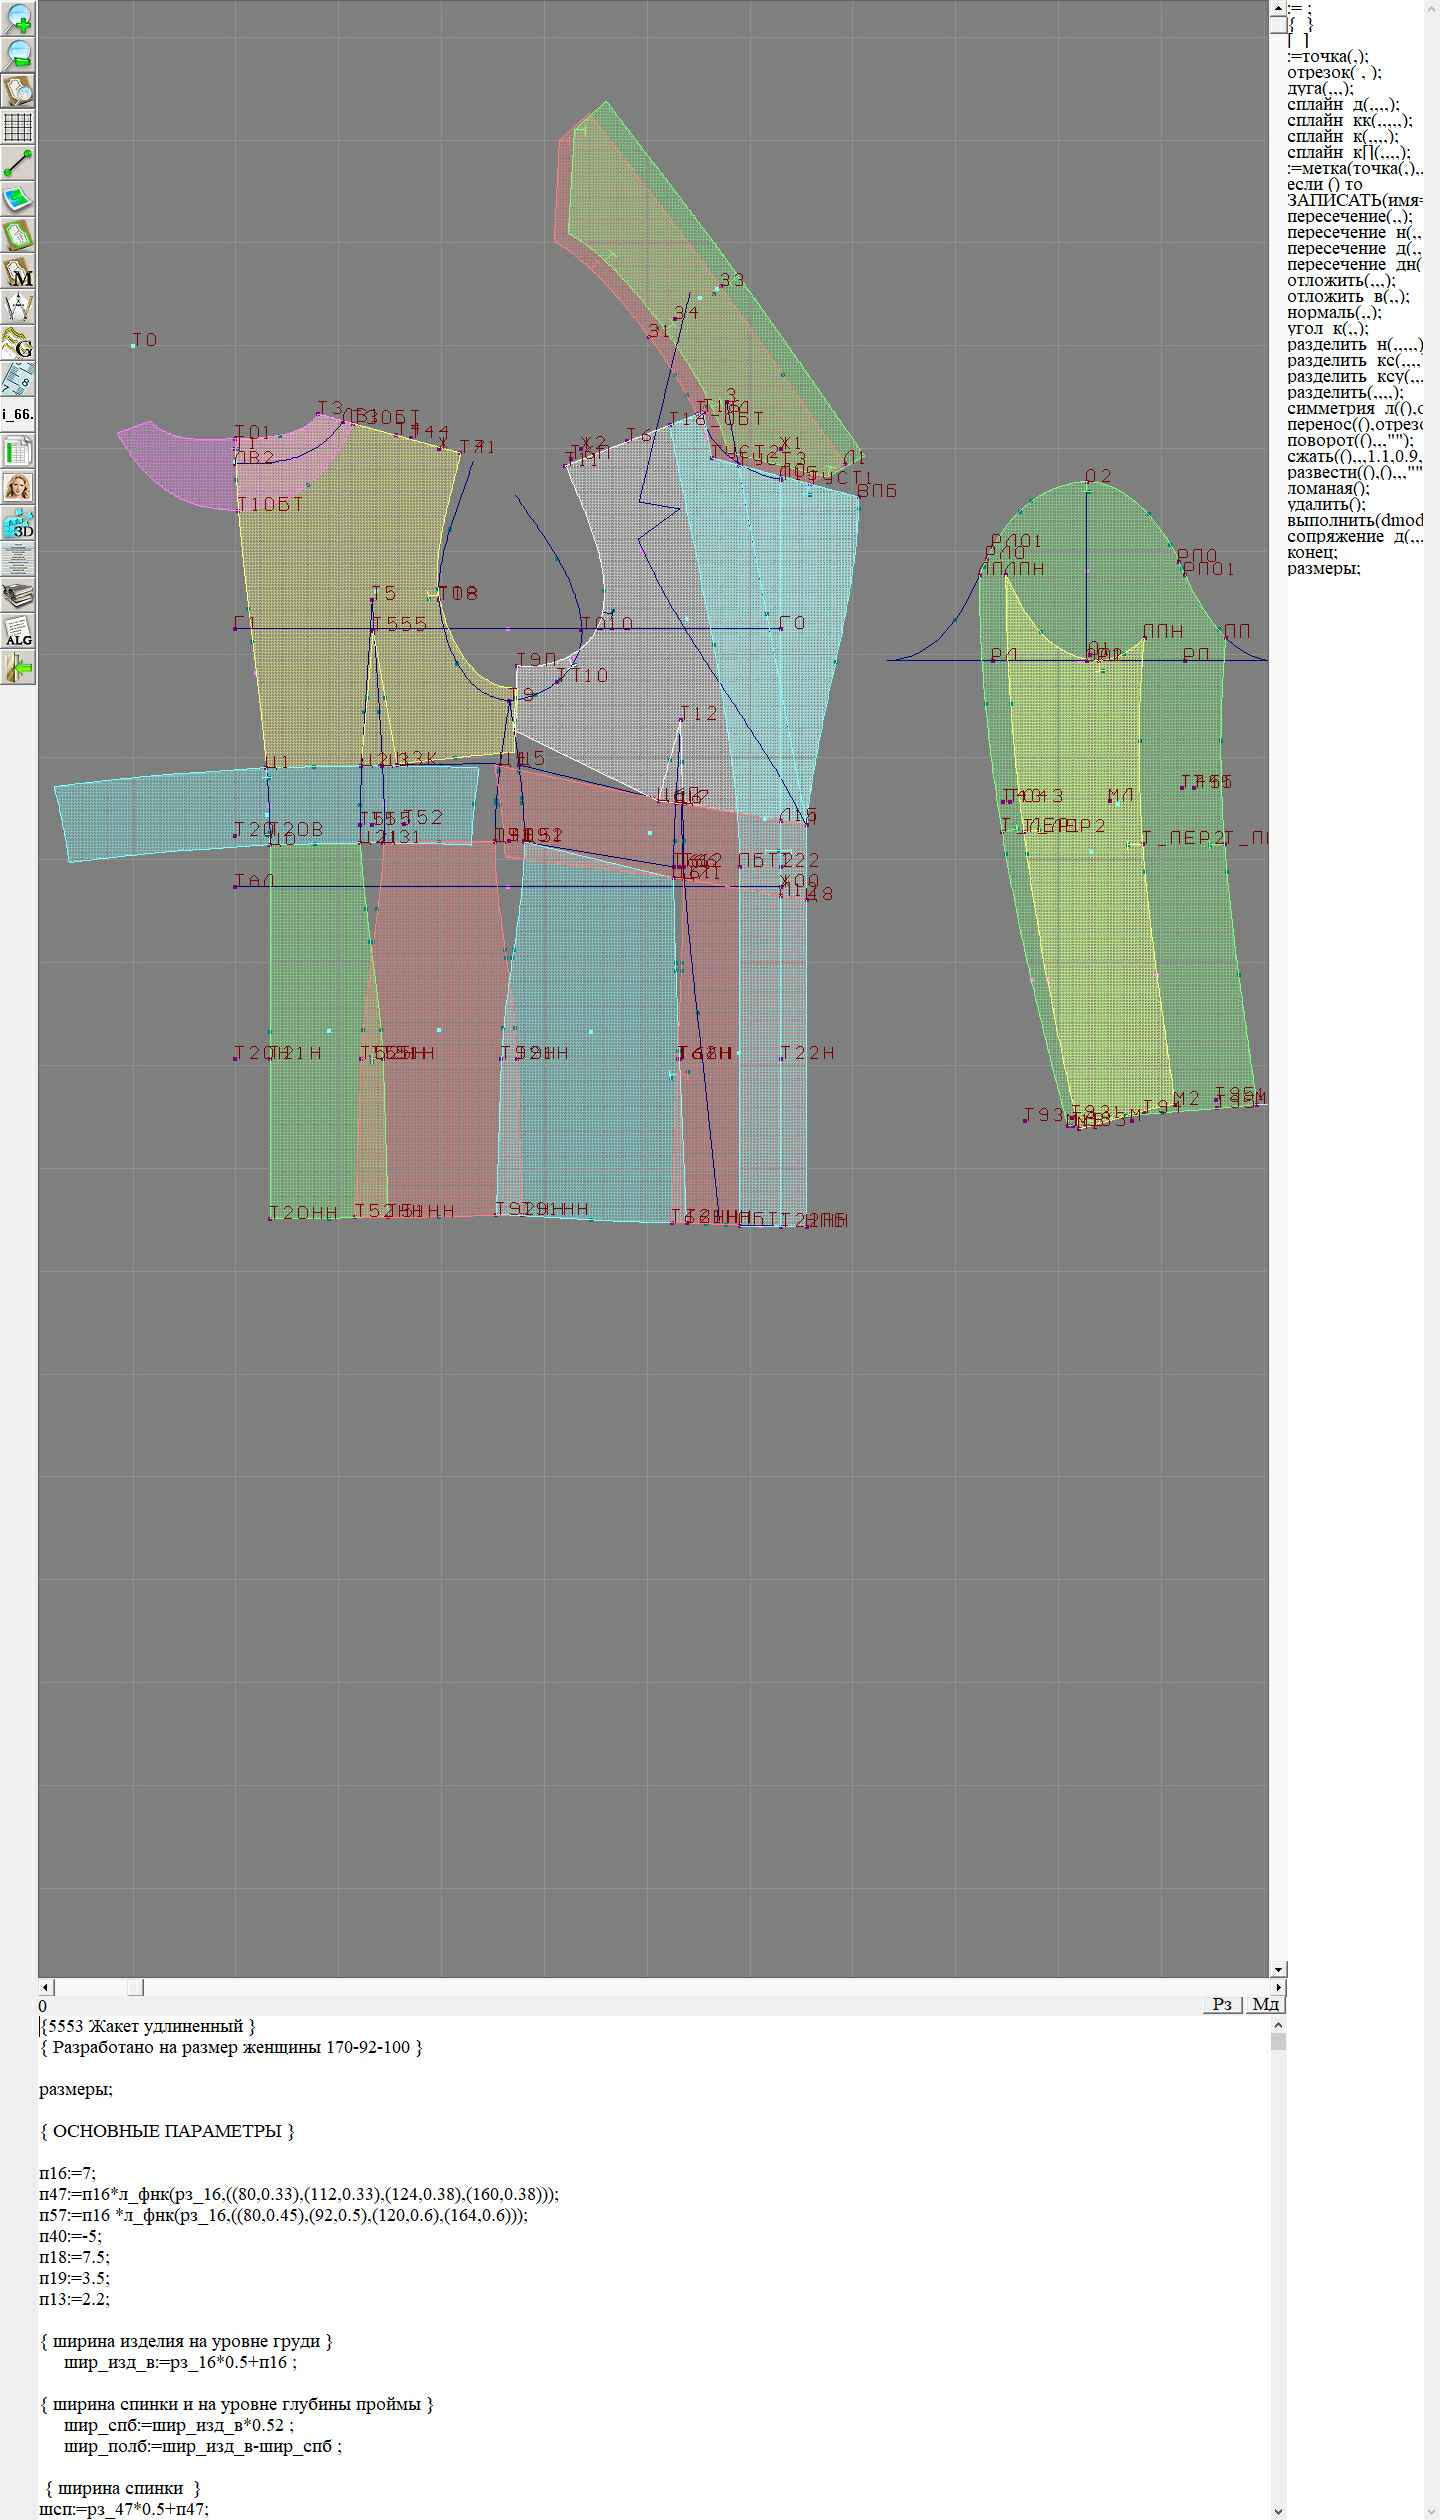Insert 'отрезок( , );' command from list
Screen dimensions: 1440x2520
click(1334, 73)
